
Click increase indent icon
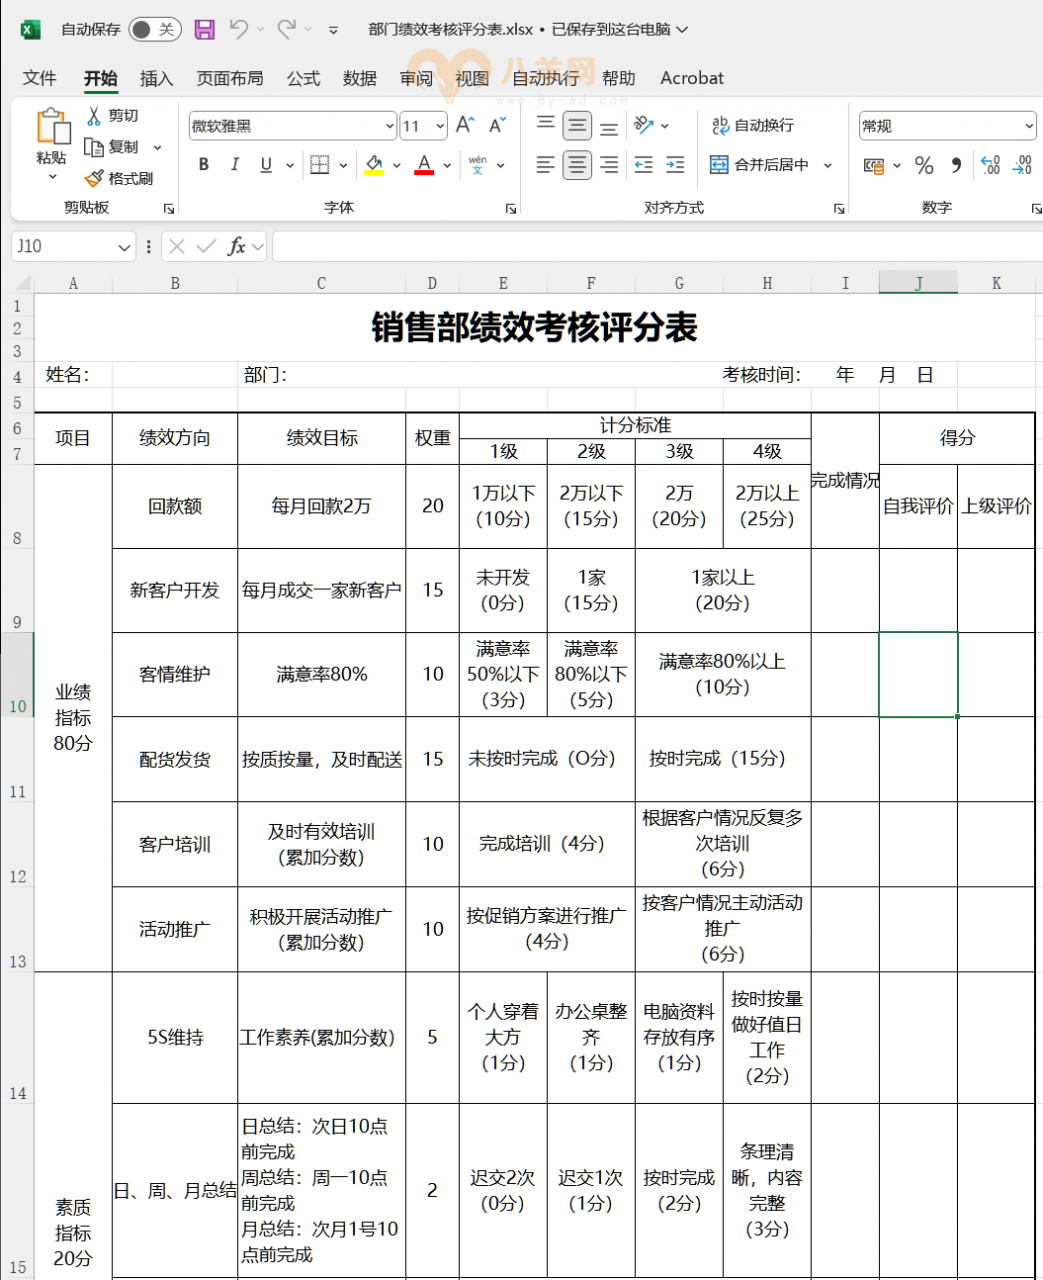click(676, 165)
